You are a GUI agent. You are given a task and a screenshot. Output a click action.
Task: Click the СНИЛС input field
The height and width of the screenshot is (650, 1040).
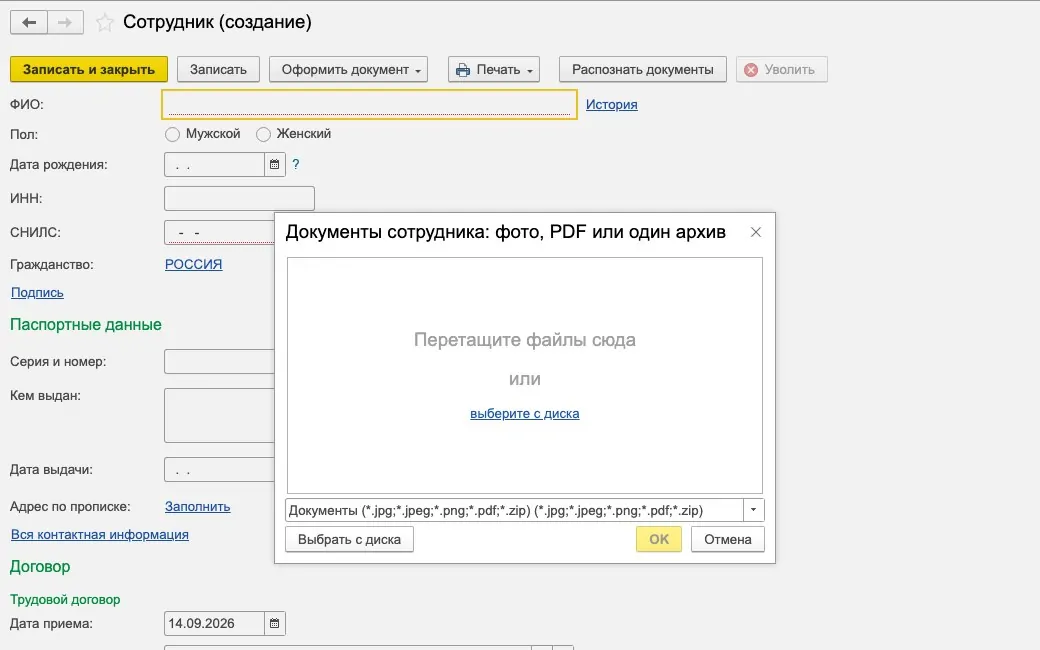[x=220, y=232]
